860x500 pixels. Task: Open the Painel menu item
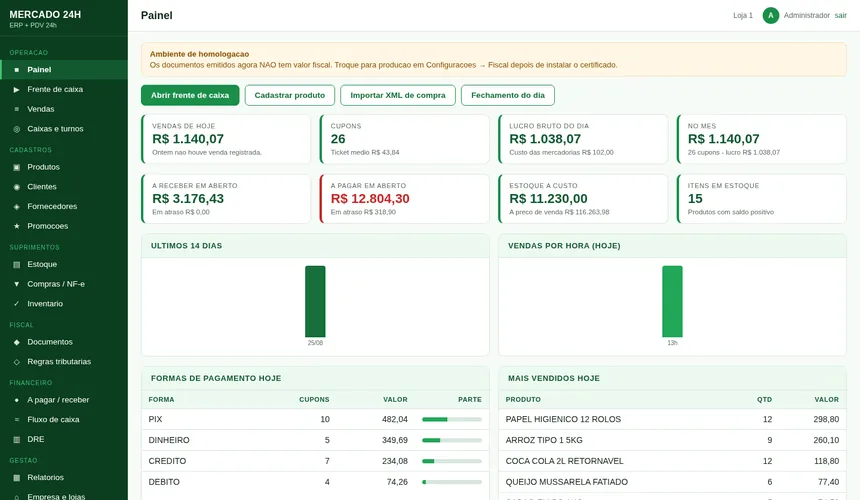(x=64, y=70)
